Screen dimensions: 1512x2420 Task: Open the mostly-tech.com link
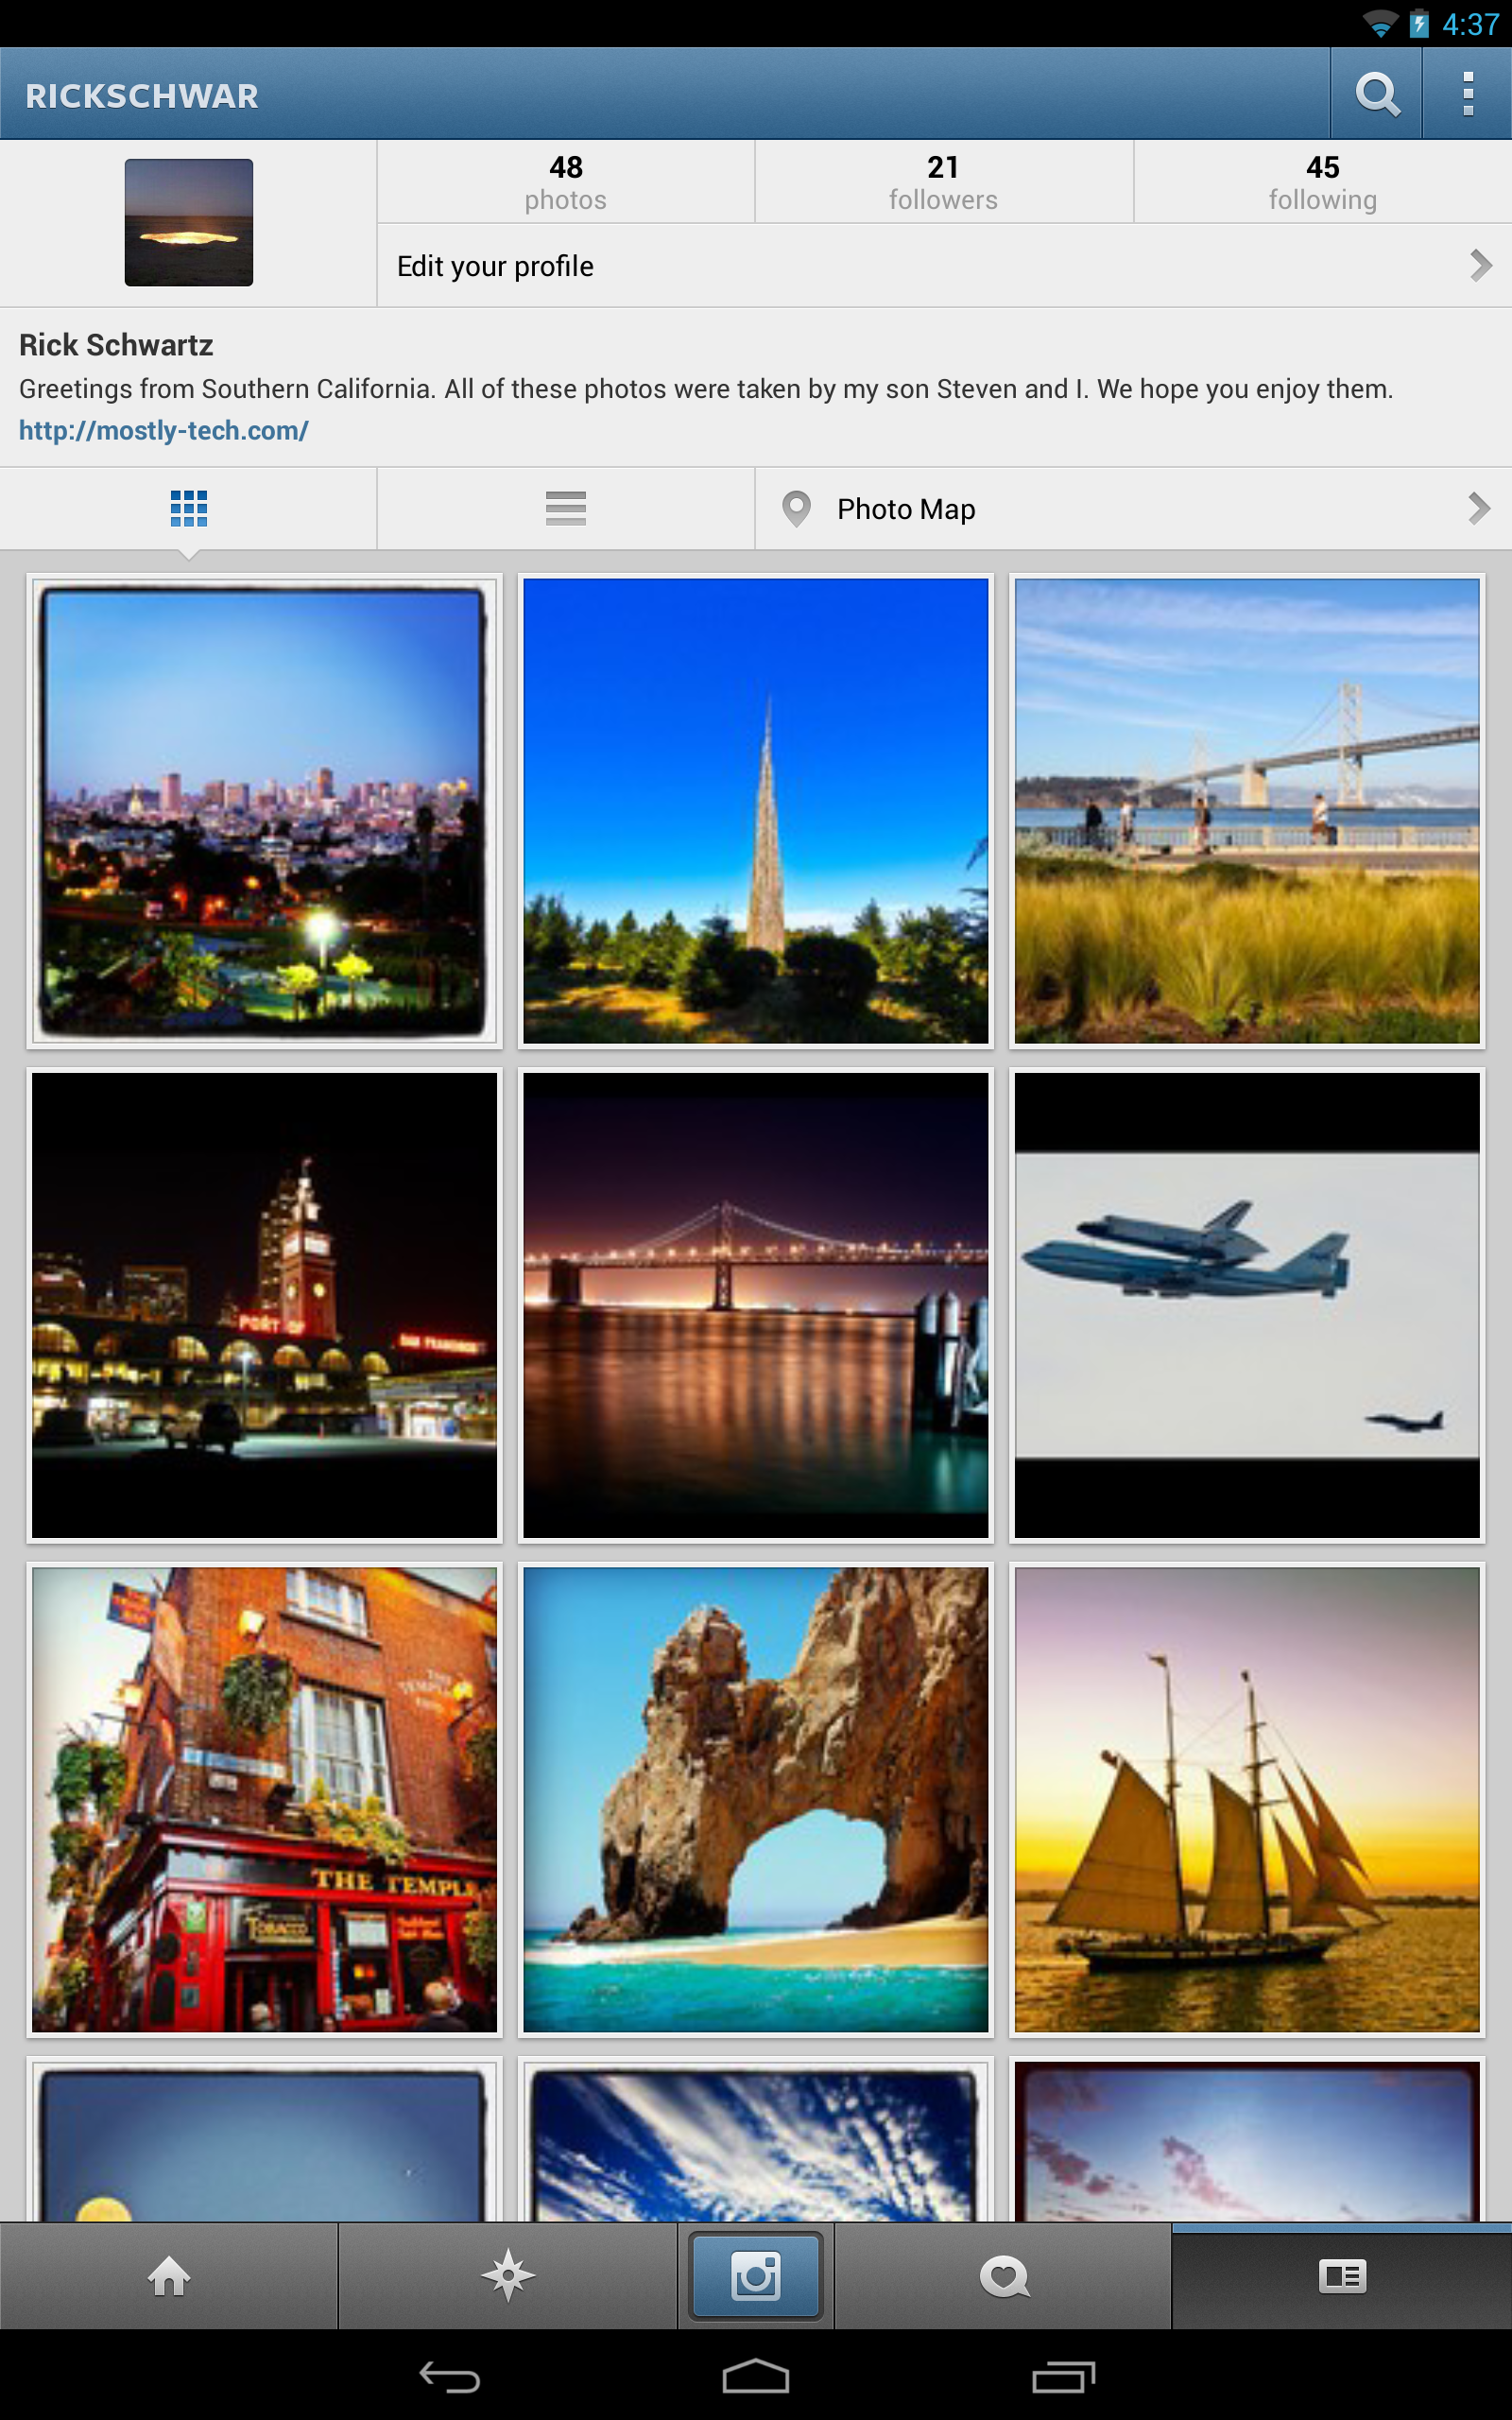[x=164, y=431]
